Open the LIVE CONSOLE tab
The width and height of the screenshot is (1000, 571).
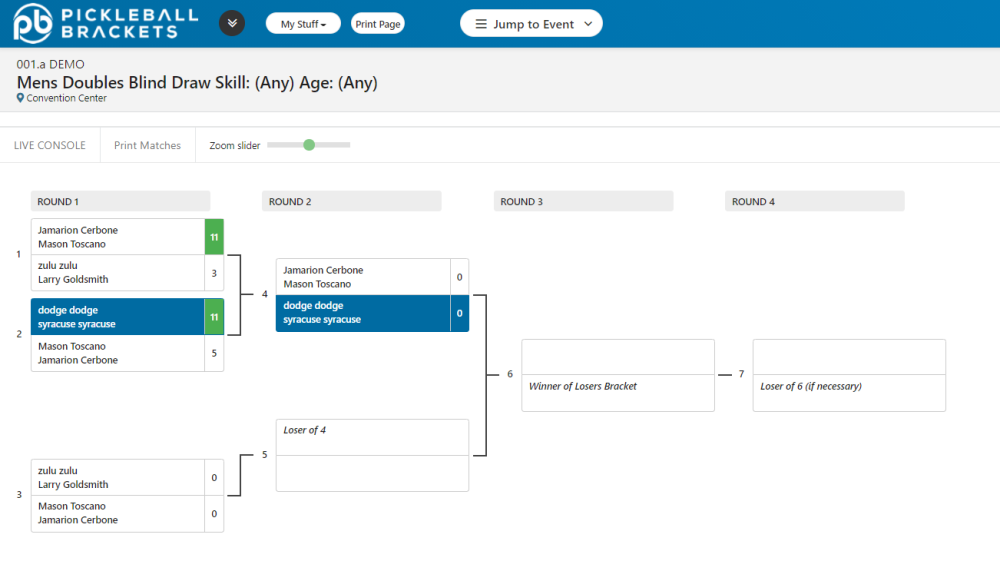tap(50, 145)
